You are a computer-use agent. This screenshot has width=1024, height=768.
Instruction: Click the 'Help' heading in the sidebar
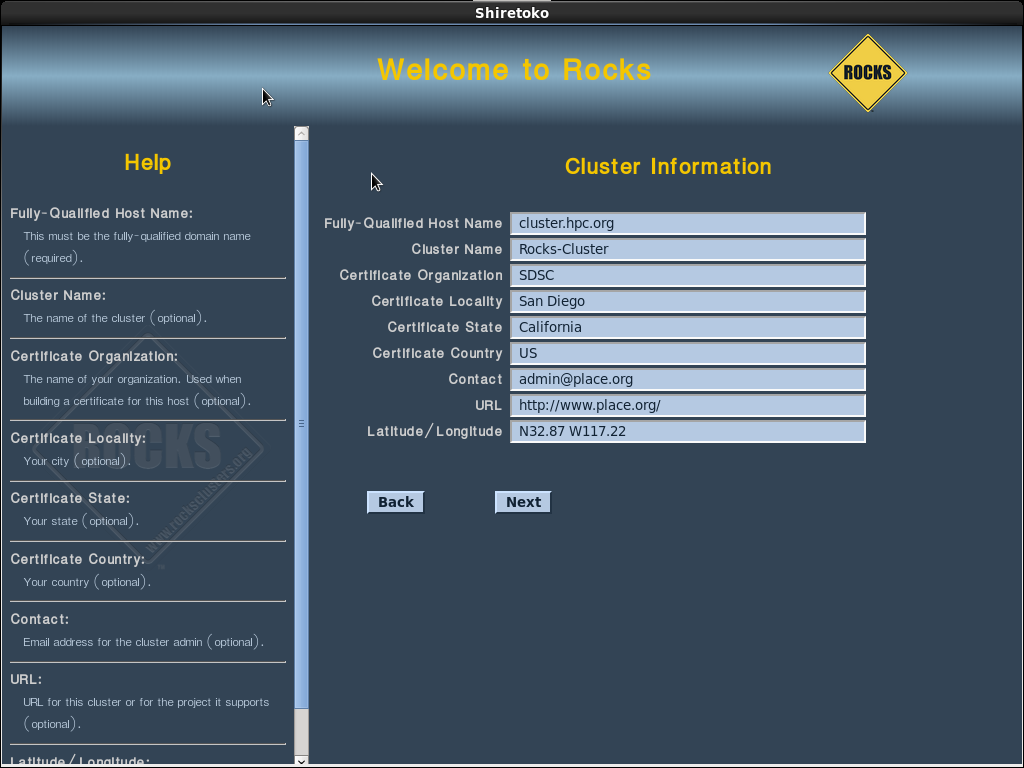(147, 162)
